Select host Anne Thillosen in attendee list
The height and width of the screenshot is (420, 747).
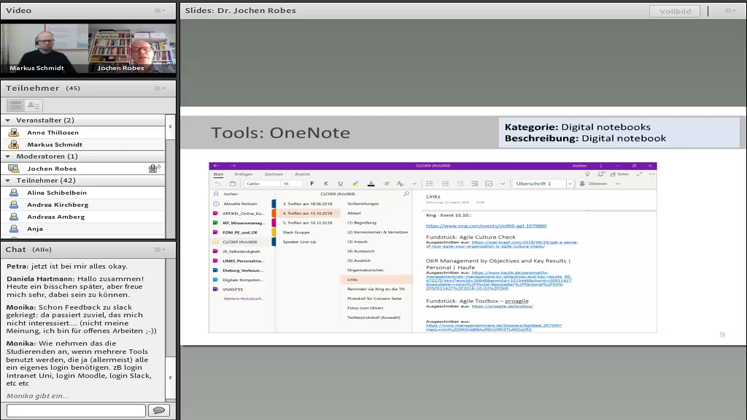[x=52, y=133]
